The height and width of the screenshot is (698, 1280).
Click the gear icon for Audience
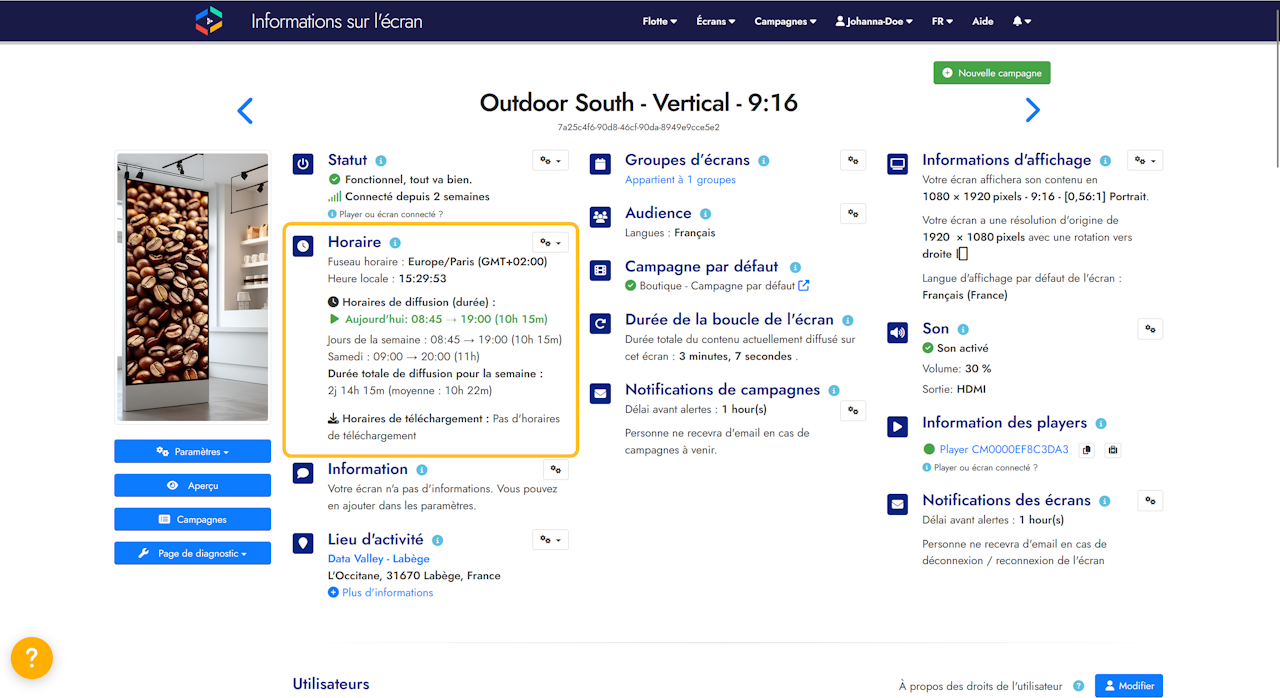tap(852, 213)
